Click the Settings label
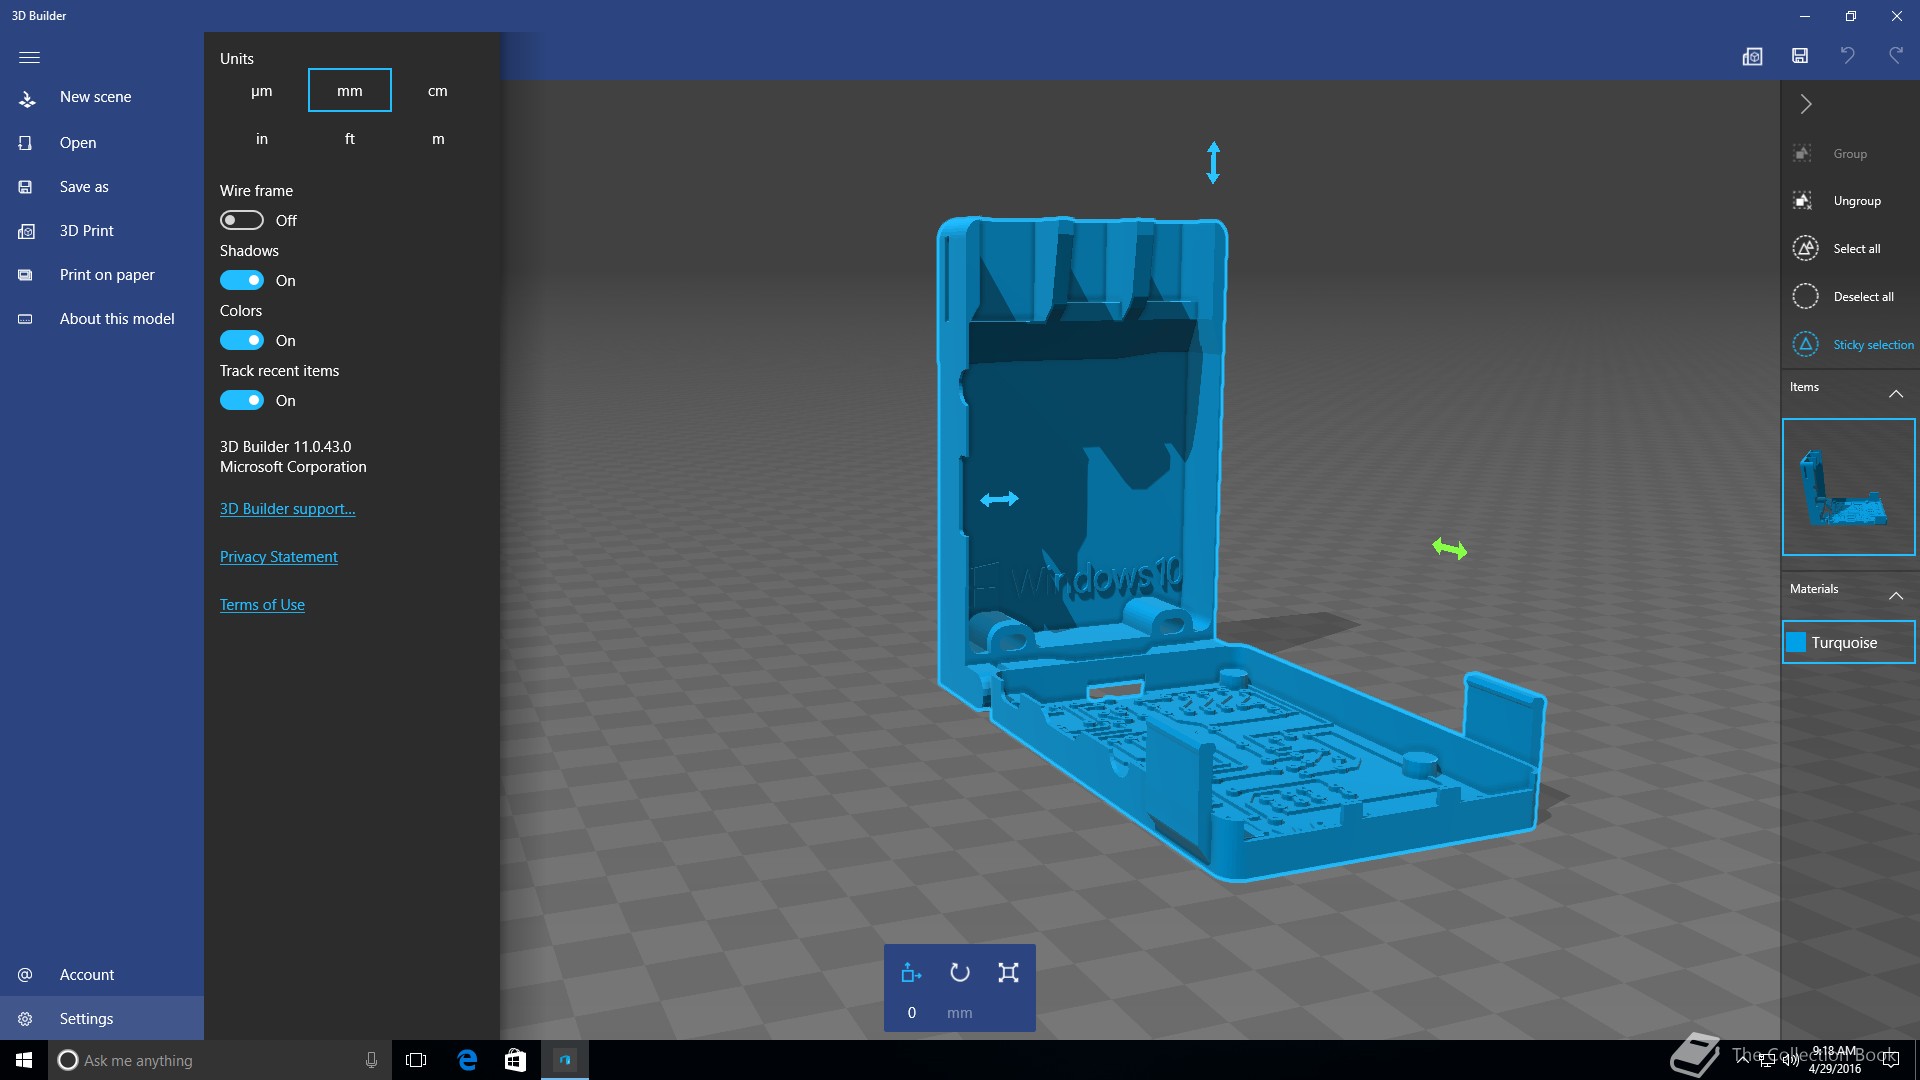This screenshot has width=1920, height=1080. [x=86, y=1019]
